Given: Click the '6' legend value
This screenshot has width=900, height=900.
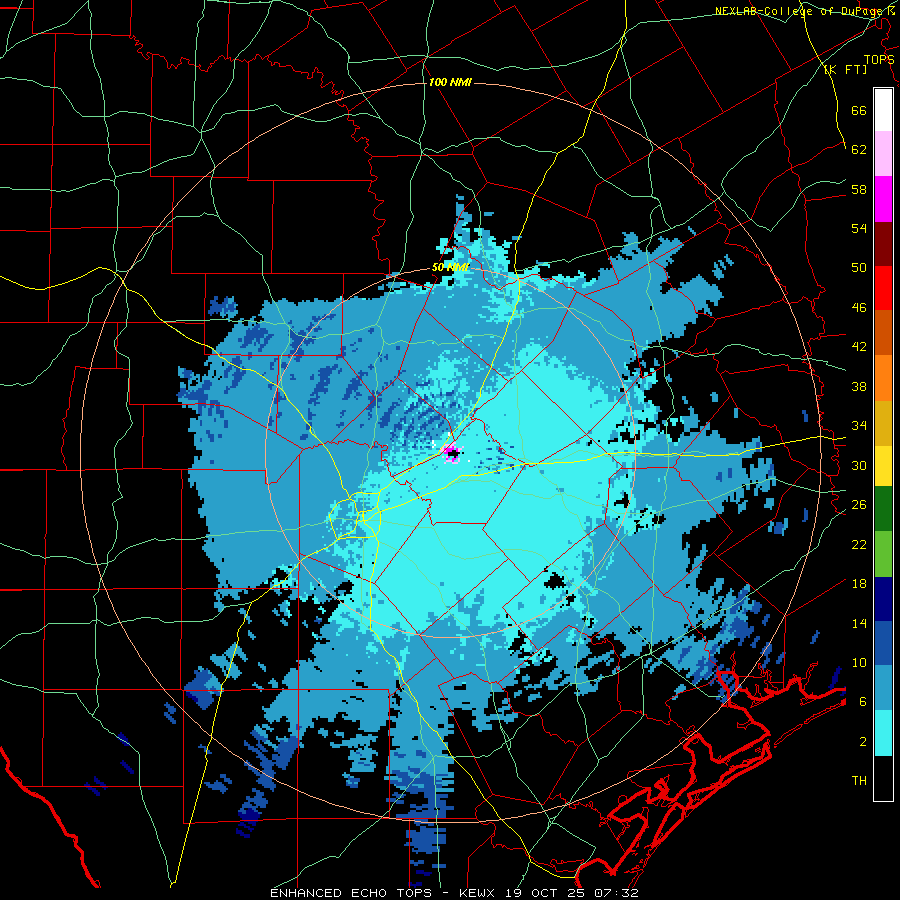Looking at the screenshot, I should pos(863,702).
